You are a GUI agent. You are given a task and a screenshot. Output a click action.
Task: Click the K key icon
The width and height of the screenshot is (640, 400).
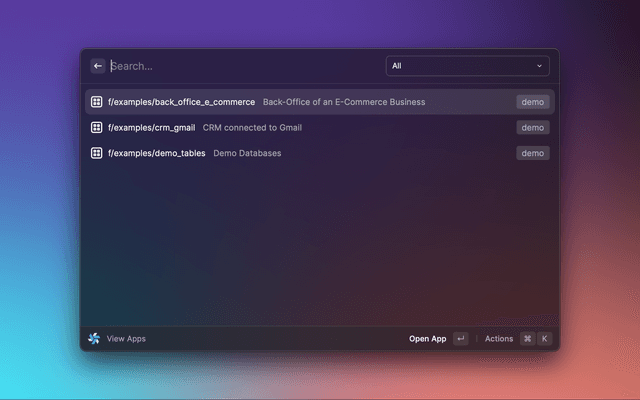(x=545, y=339)
